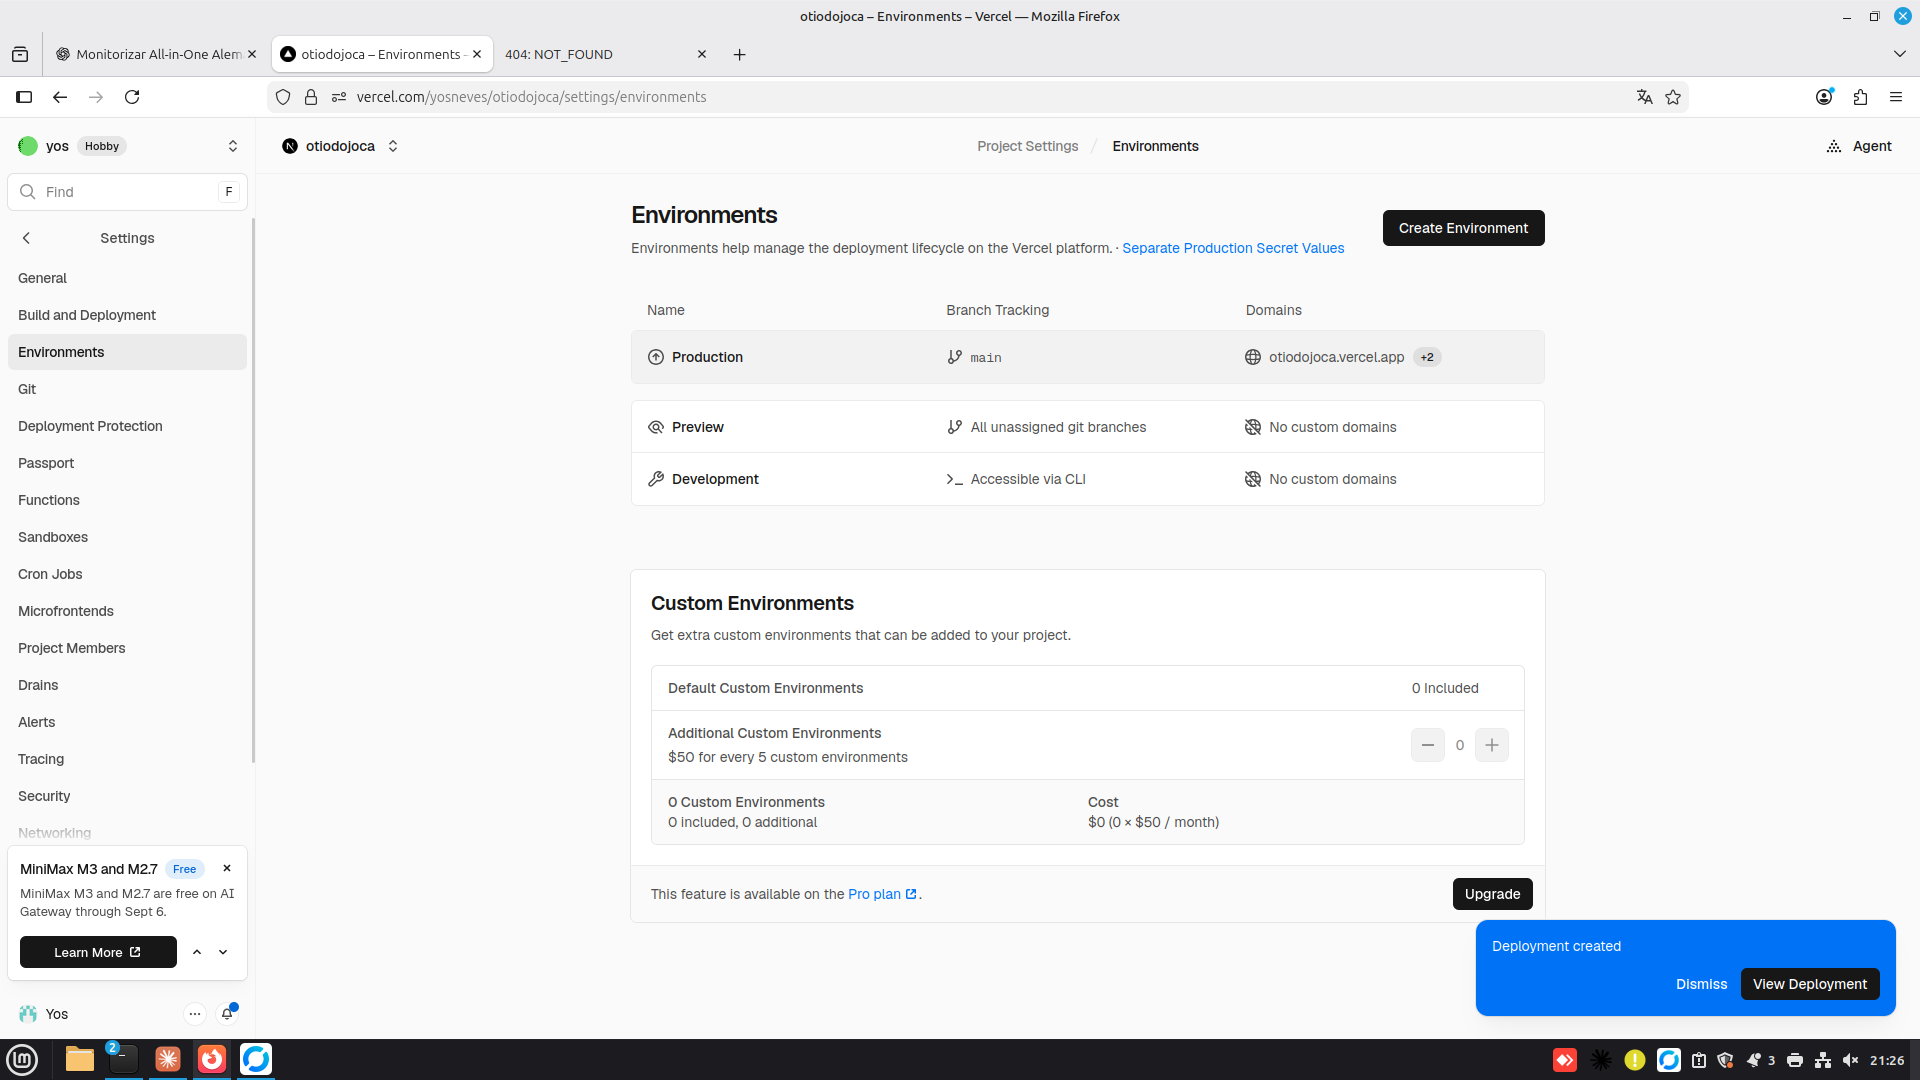Open Drains settings
Screen dimensions: 1920x1080
pos(127,685)
